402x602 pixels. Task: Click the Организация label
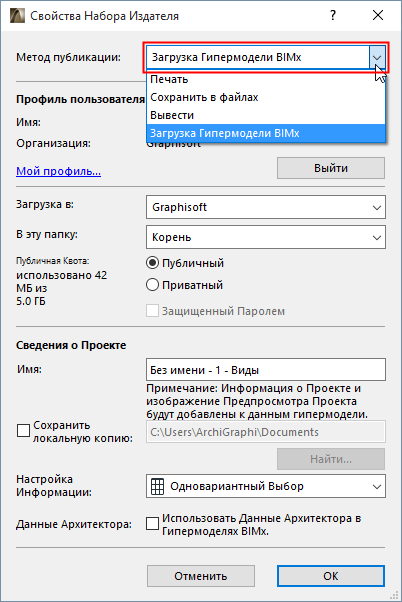[x=53, y=144]
